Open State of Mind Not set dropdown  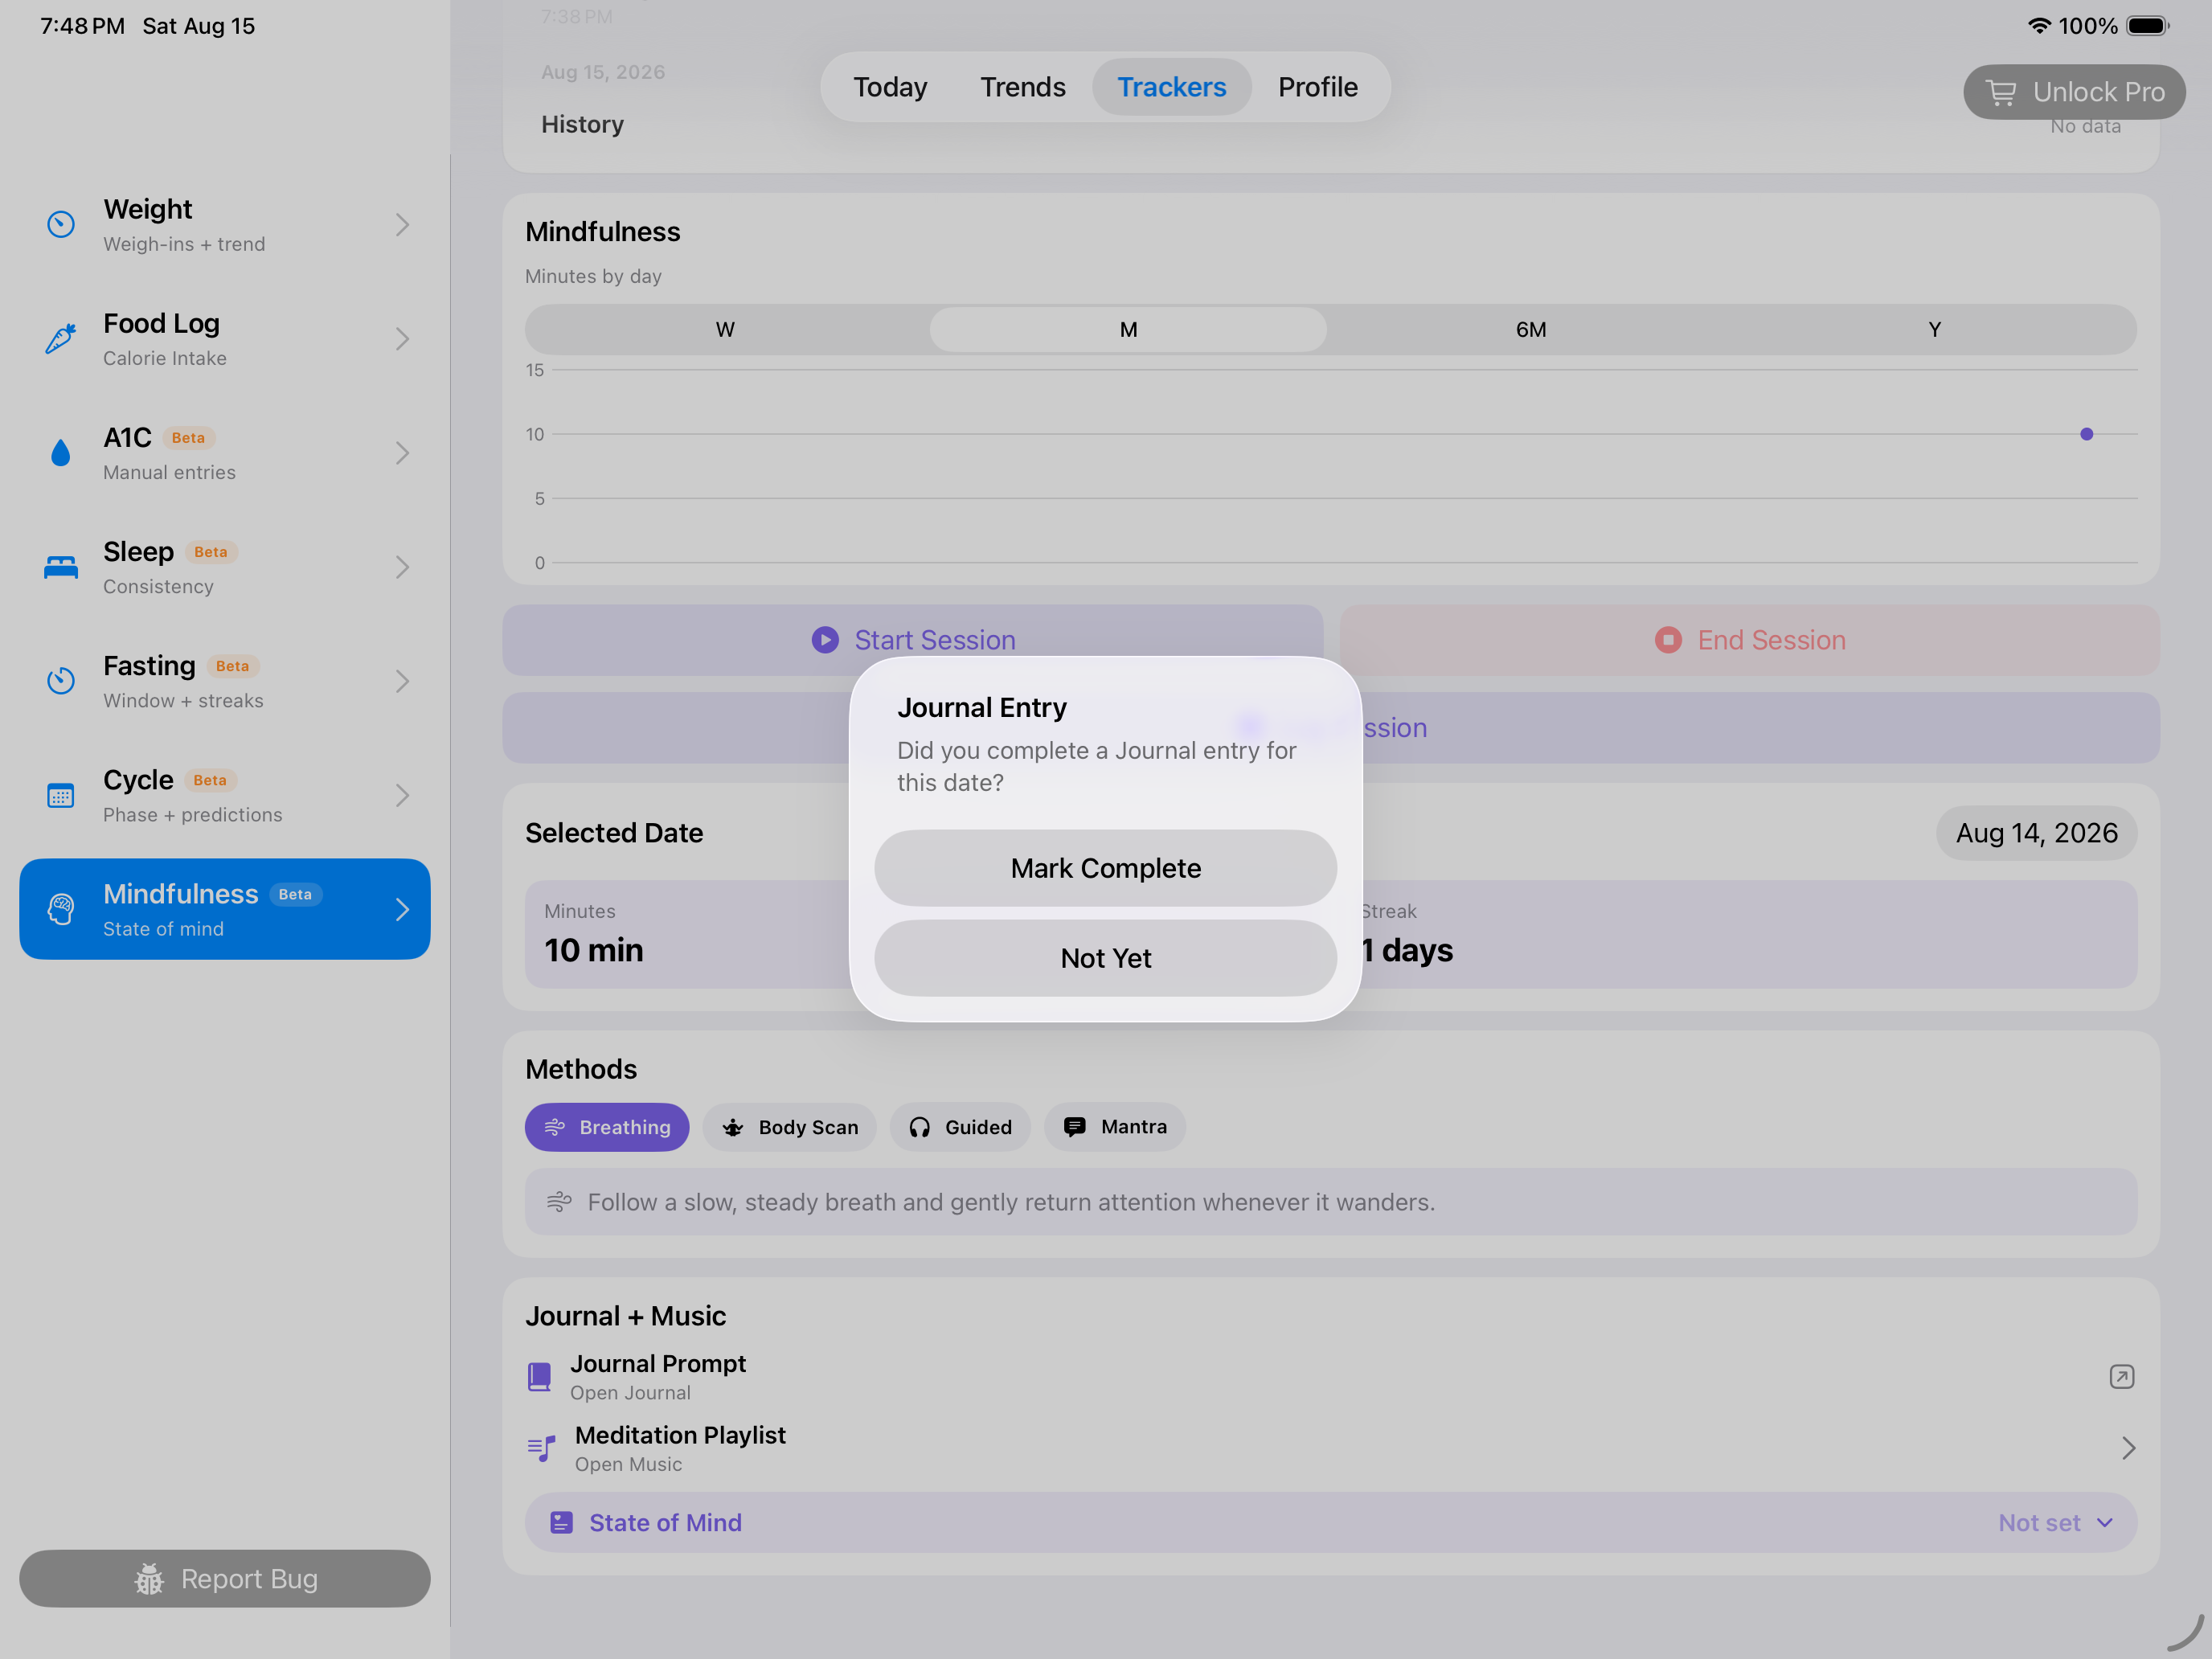(x=2055, y=1522)
